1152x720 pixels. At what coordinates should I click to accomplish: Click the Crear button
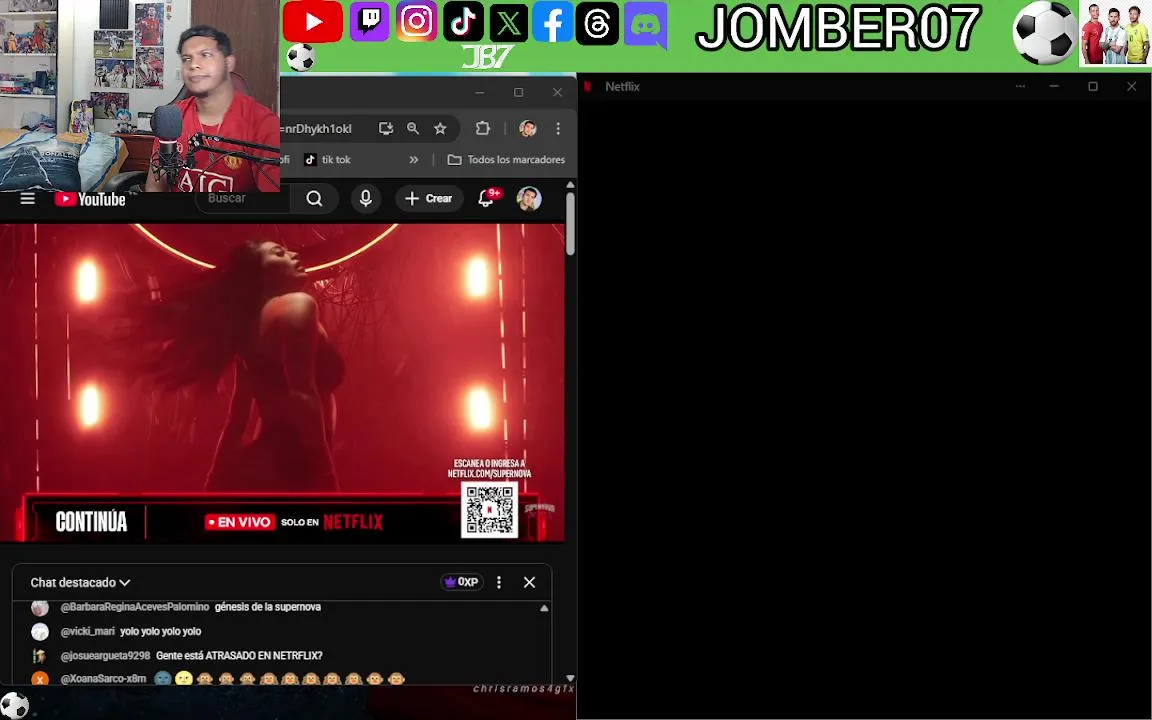click(x=429, y=198)
